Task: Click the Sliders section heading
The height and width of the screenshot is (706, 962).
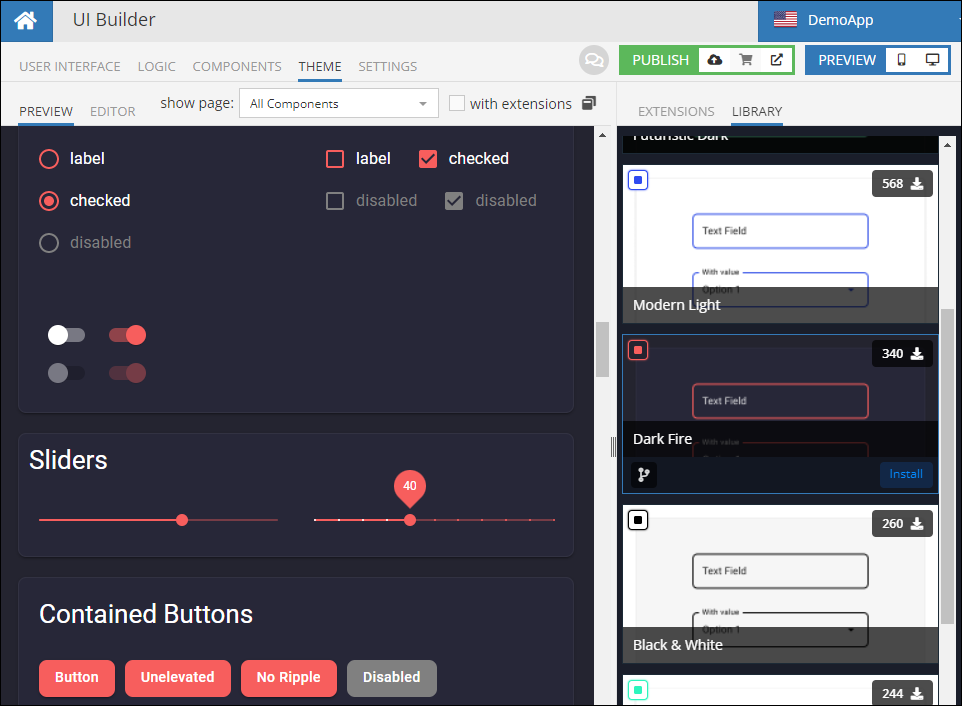Action: pyautogui.click(x=69, y=460)
